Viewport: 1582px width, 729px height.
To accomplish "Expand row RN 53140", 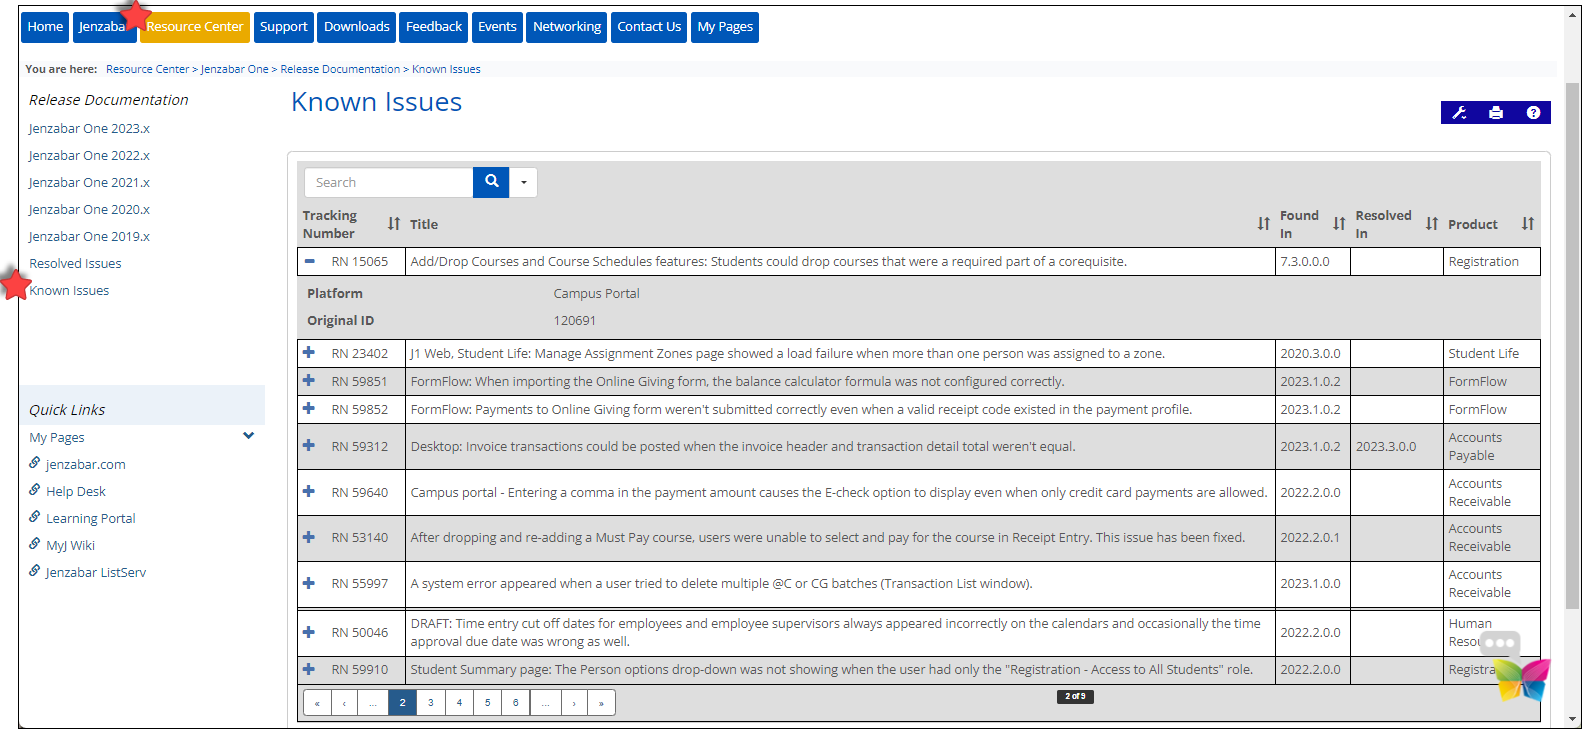I will click(309, 537).
